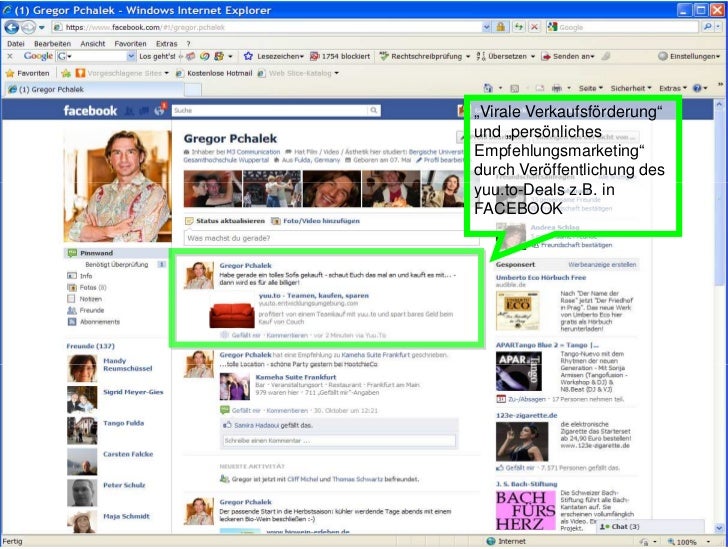728x549 pixels.
Task: Click the Info item in sidebar
Action: (86, 276)
